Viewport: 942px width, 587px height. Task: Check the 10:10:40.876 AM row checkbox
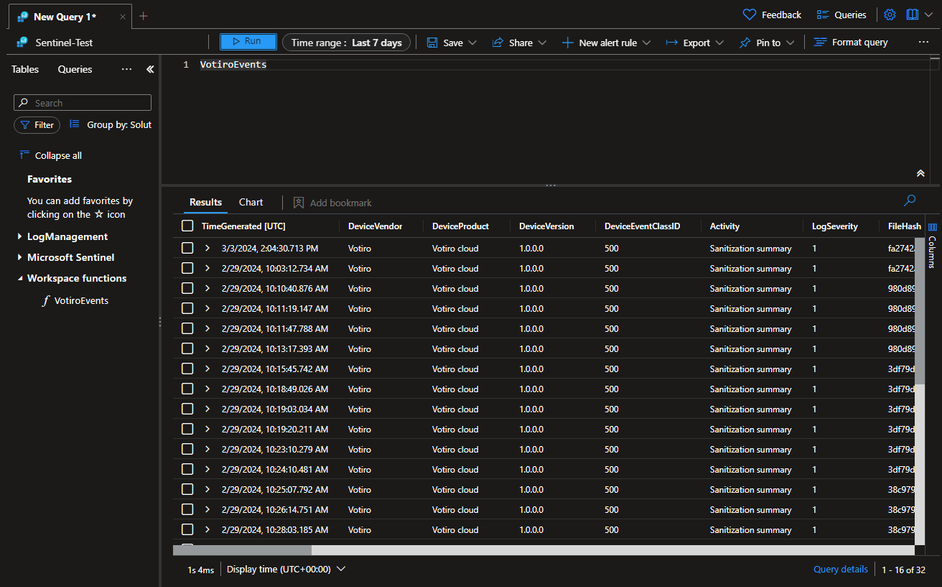click(187, 288)
